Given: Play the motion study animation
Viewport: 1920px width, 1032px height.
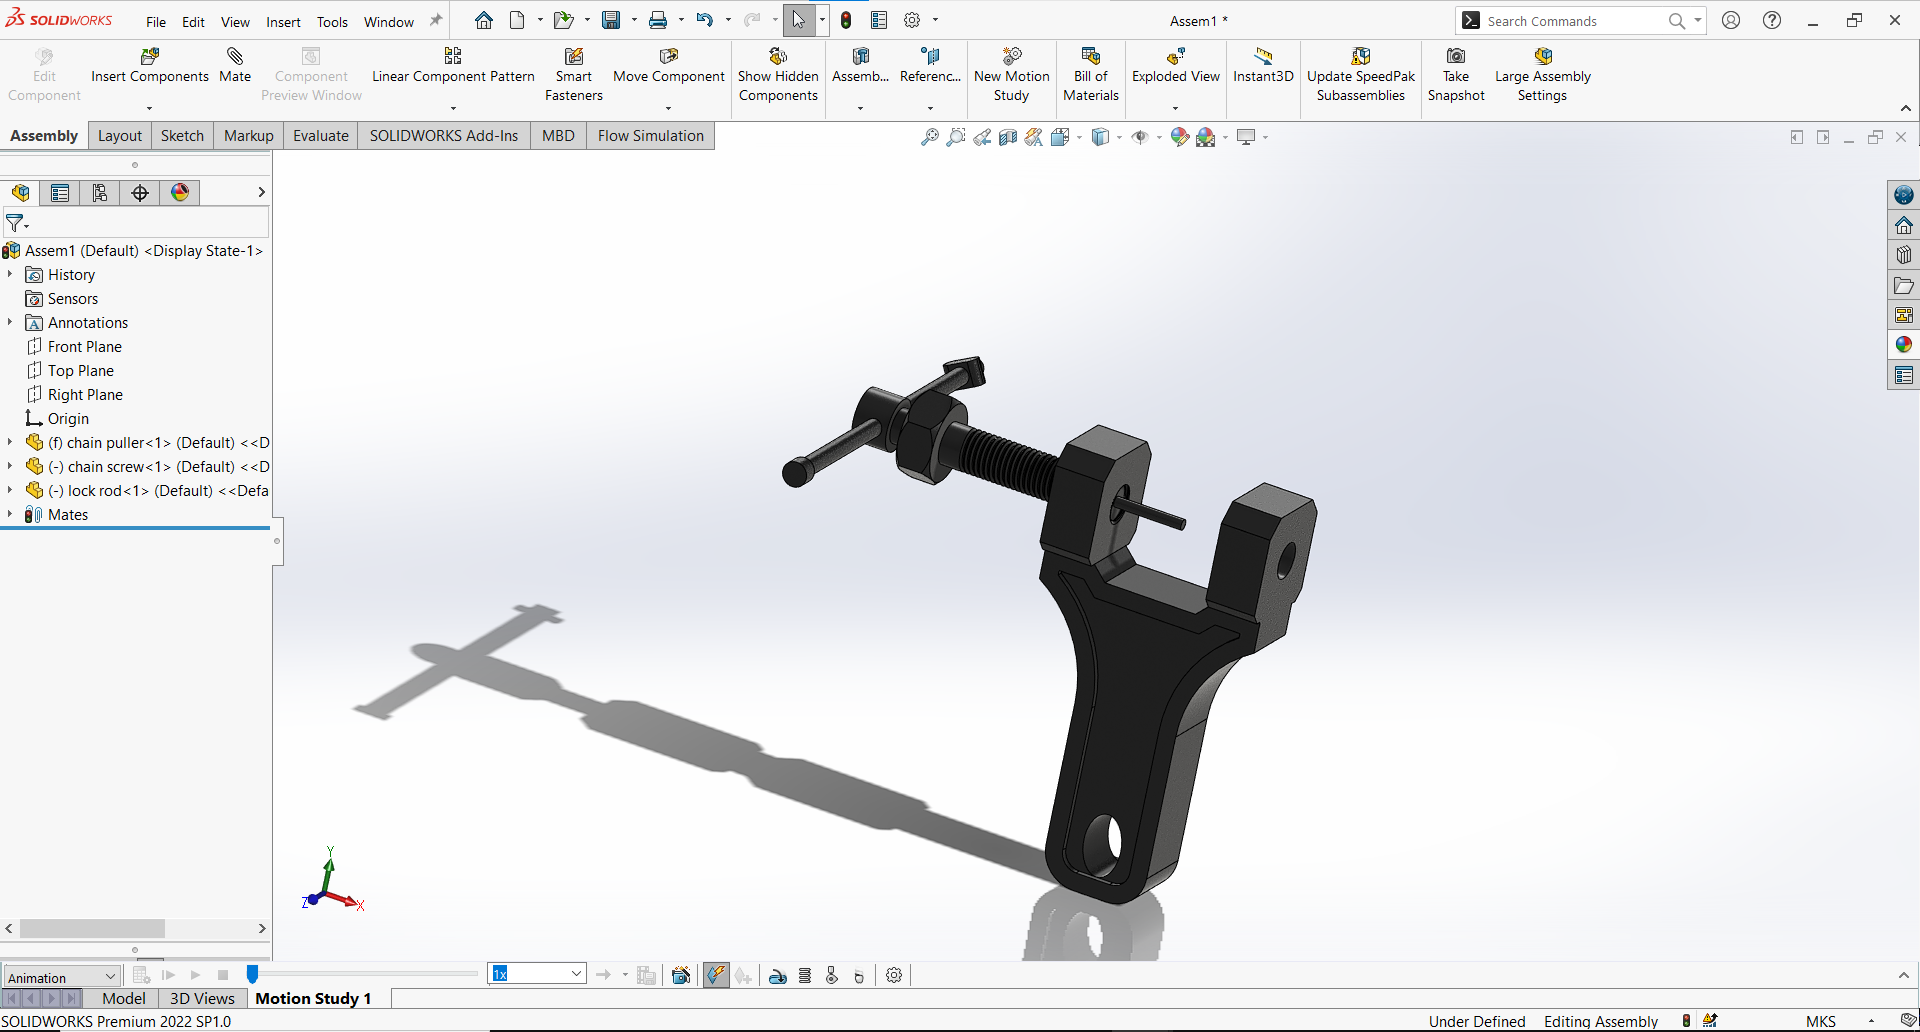Looking at the screenshot, I should pos(195,975).
